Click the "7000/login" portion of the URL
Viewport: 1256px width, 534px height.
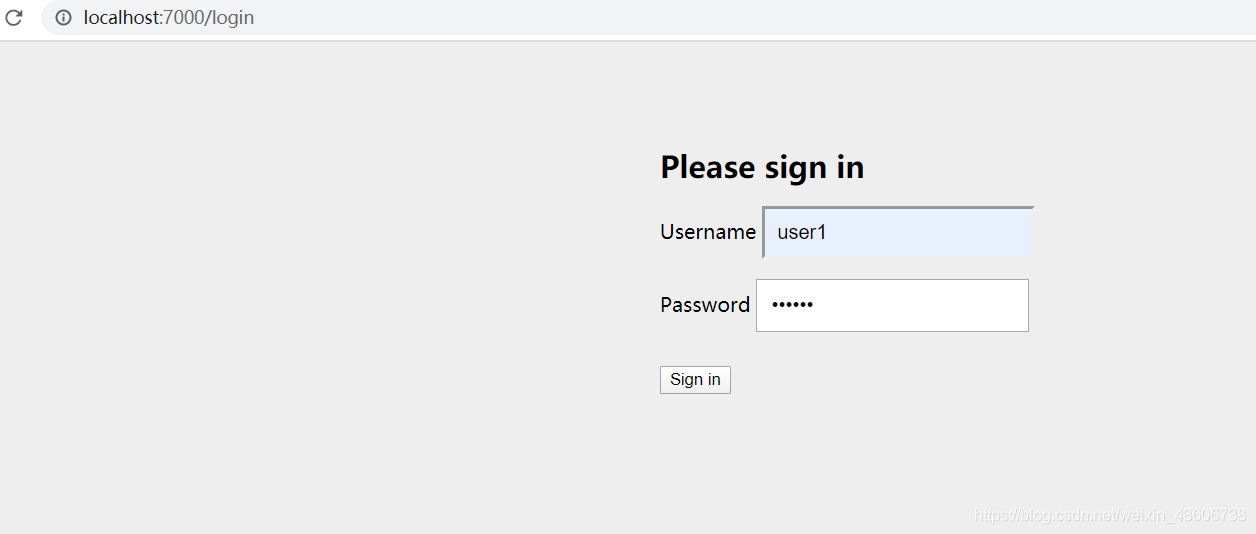[209, 18]
